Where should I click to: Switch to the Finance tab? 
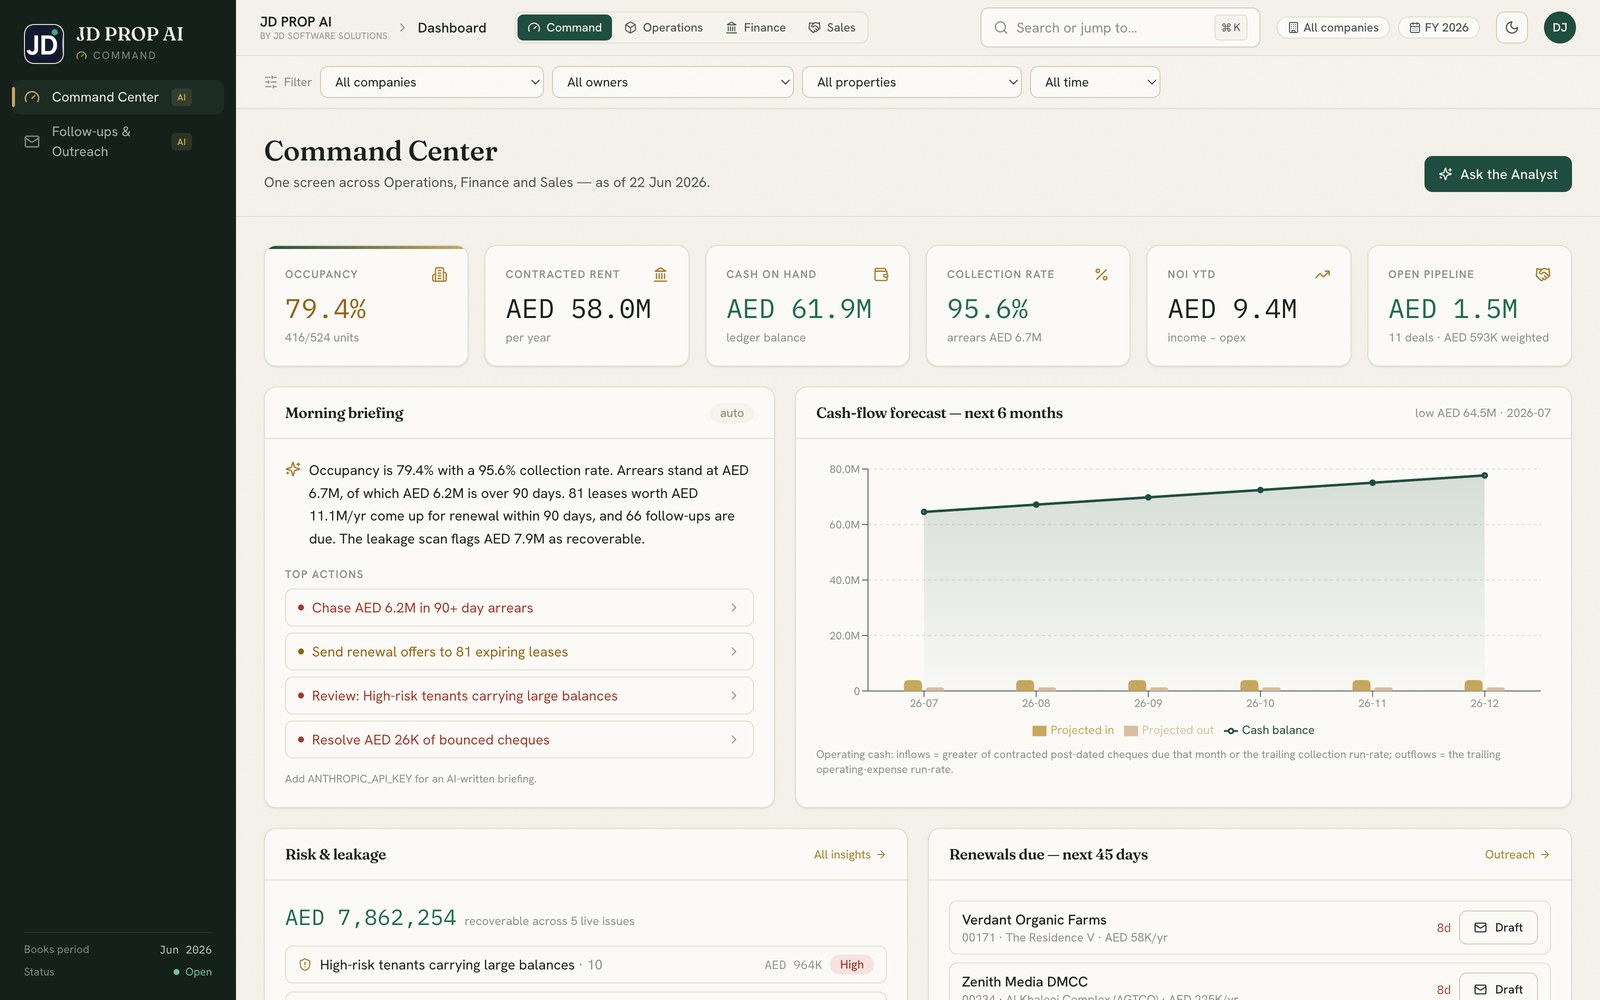click(x=755, y=28)
